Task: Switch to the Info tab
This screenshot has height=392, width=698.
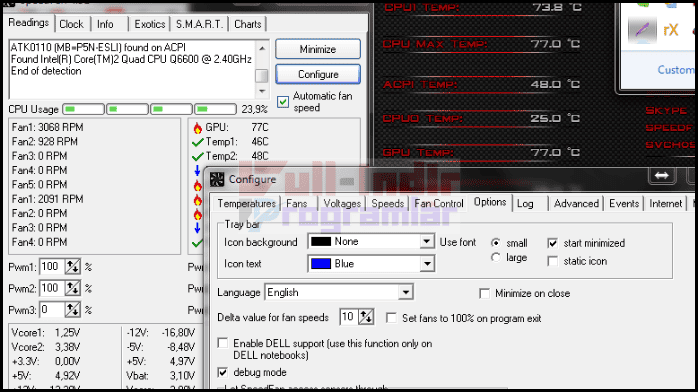Action: (105, 24)
